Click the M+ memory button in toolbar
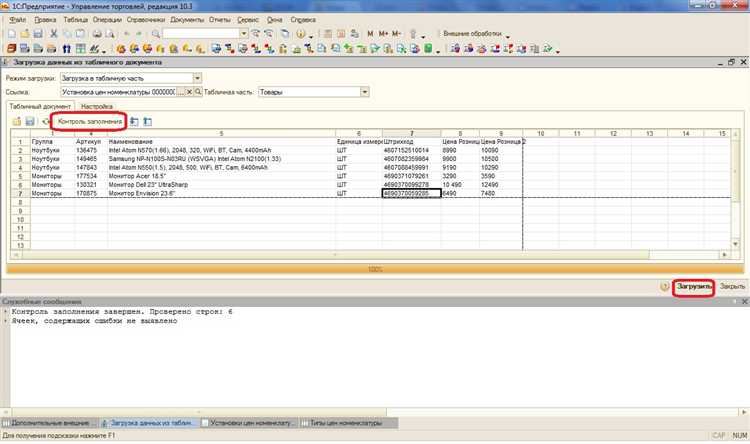The image size is (750, 444). tap(383, 33)
